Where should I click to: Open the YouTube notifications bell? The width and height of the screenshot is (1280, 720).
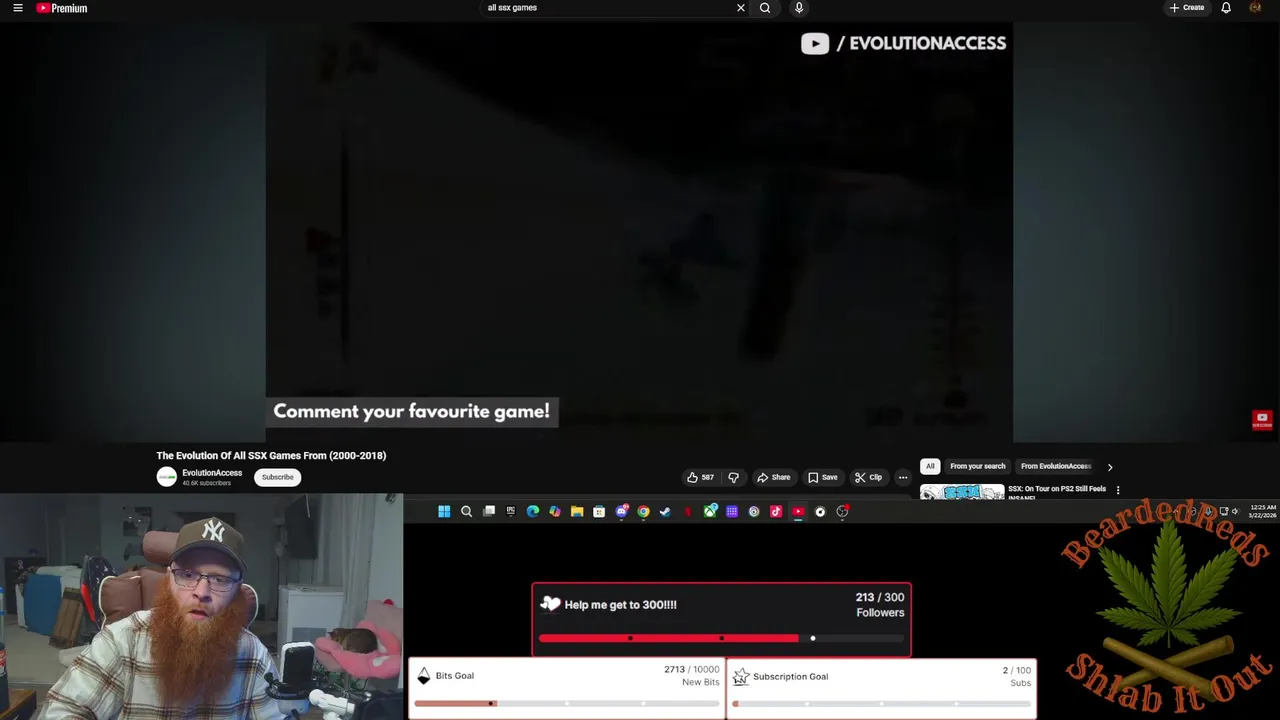[x=1226, y=8]
